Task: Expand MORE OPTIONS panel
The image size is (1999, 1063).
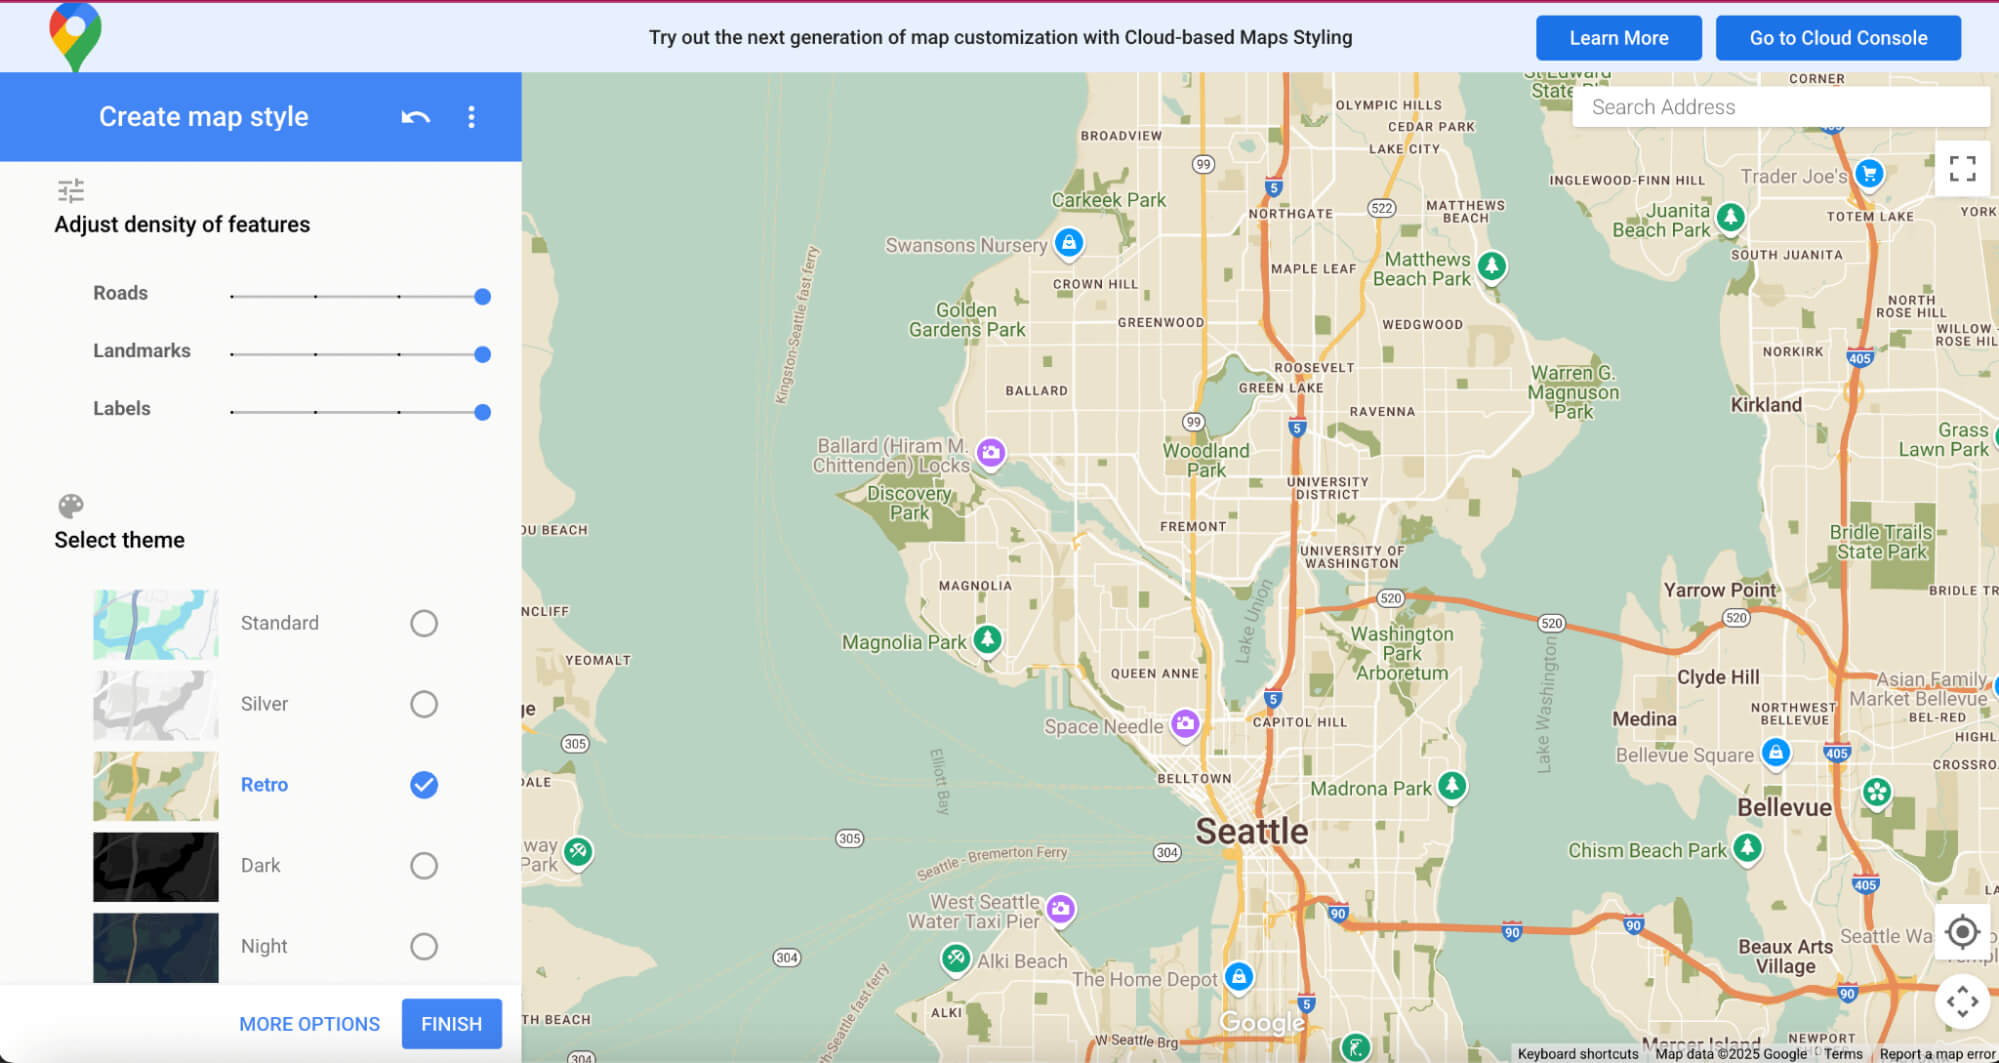Action: point(309,1023)
